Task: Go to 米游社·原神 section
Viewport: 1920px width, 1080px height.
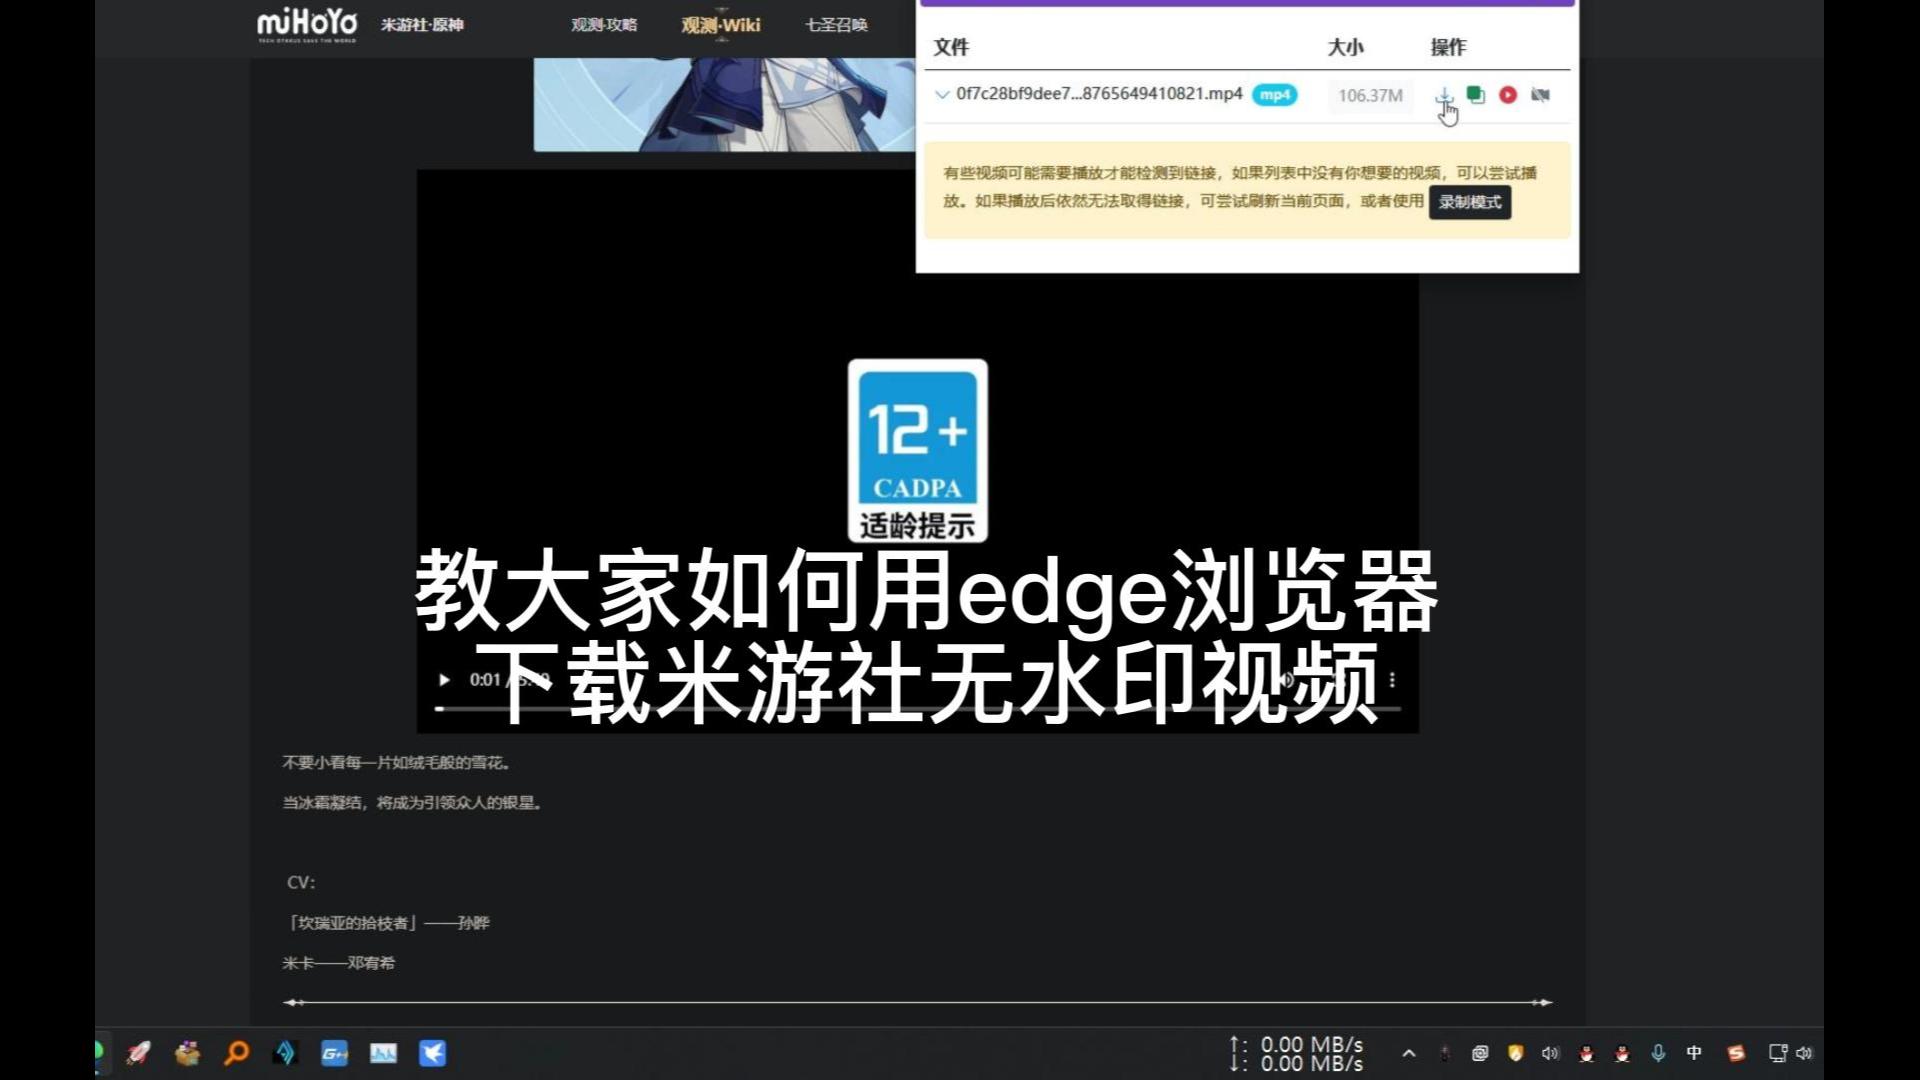Action: coord(422,25)
